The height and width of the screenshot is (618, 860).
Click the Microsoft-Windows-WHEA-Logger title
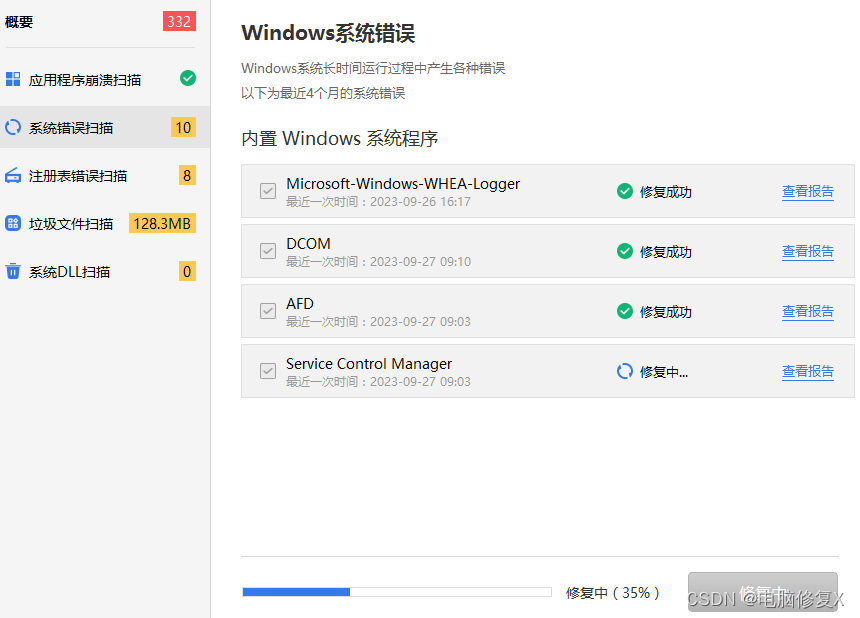[403, 184]
